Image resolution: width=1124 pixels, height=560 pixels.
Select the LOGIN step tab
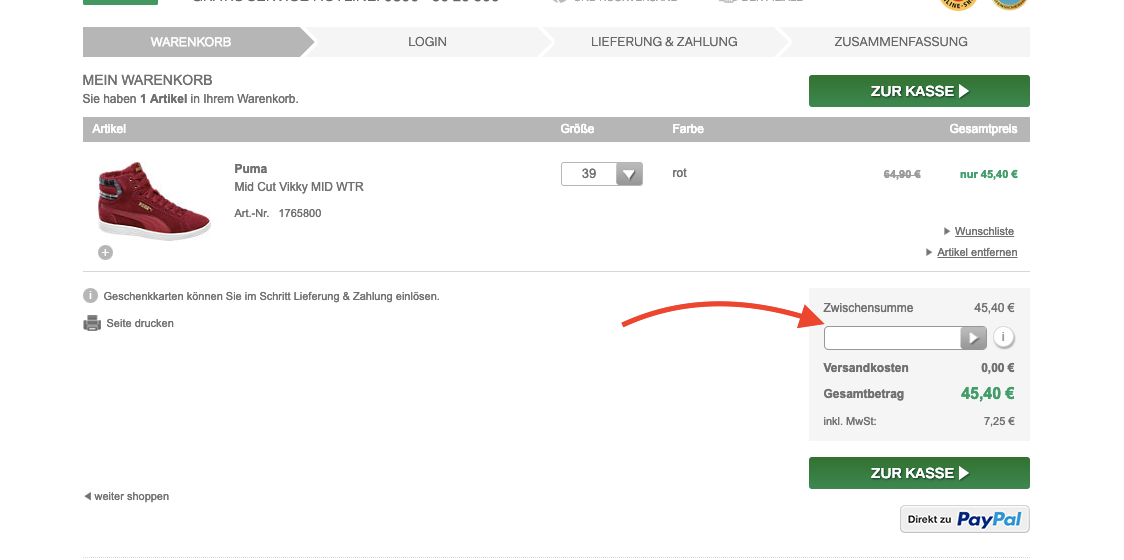pyautogui.click(x=427, y=42)
